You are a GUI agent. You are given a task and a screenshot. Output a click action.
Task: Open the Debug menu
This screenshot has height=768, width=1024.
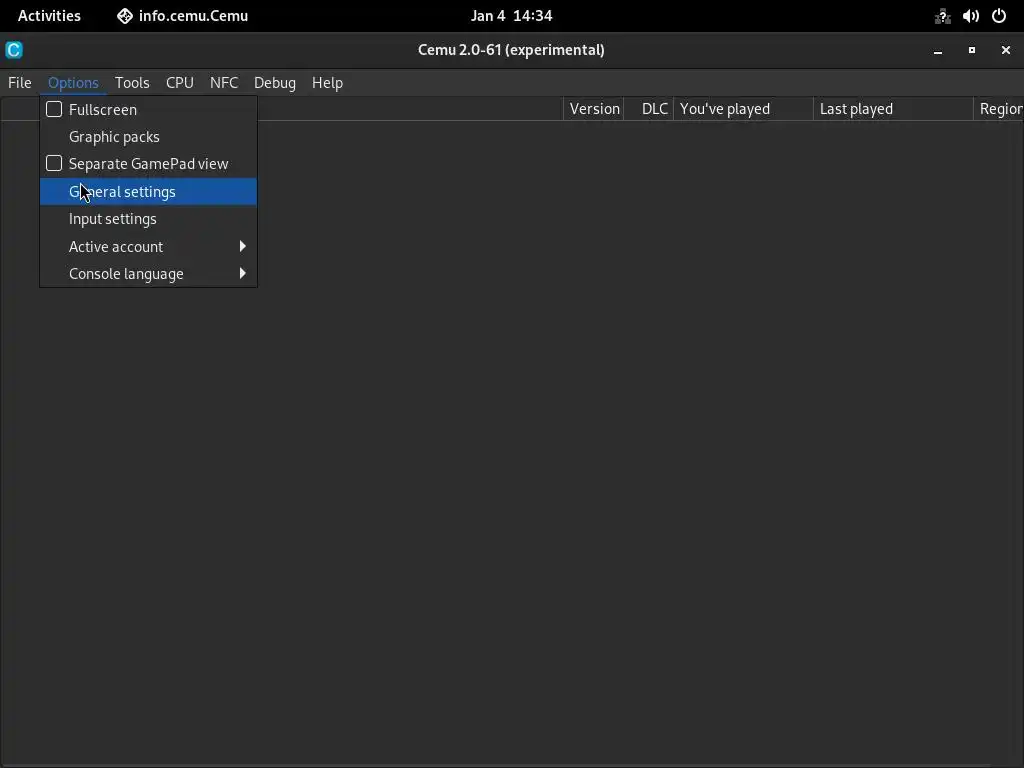275,83
